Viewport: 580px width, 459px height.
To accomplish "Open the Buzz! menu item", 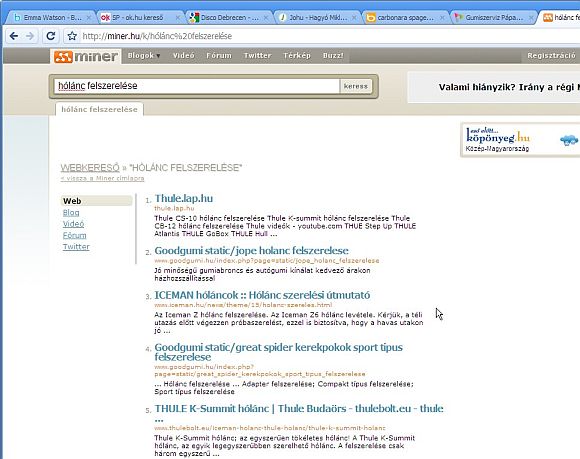I will tap(333, 55).
